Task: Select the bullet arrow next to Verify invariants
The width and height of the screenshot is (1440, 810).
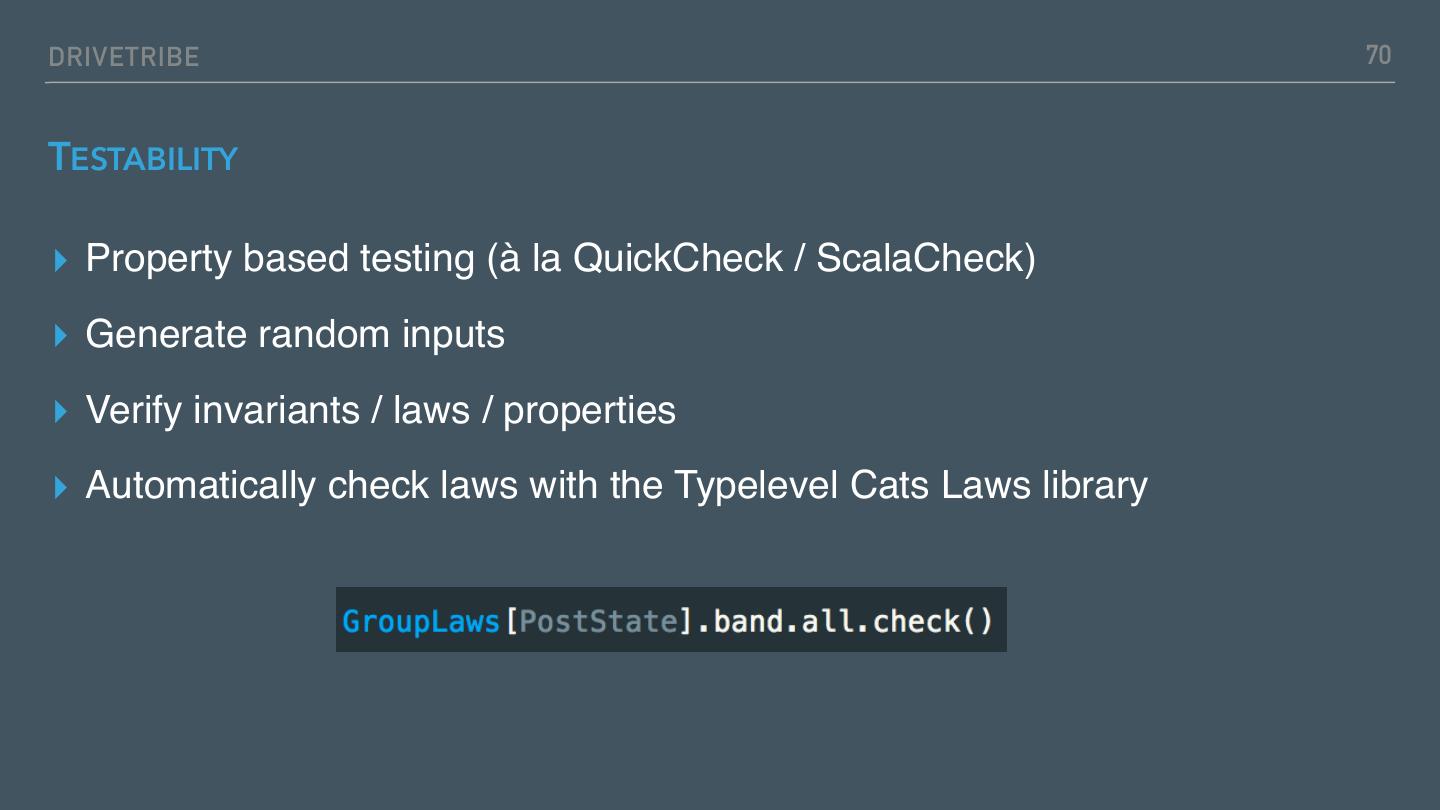Action: (62, 411)
